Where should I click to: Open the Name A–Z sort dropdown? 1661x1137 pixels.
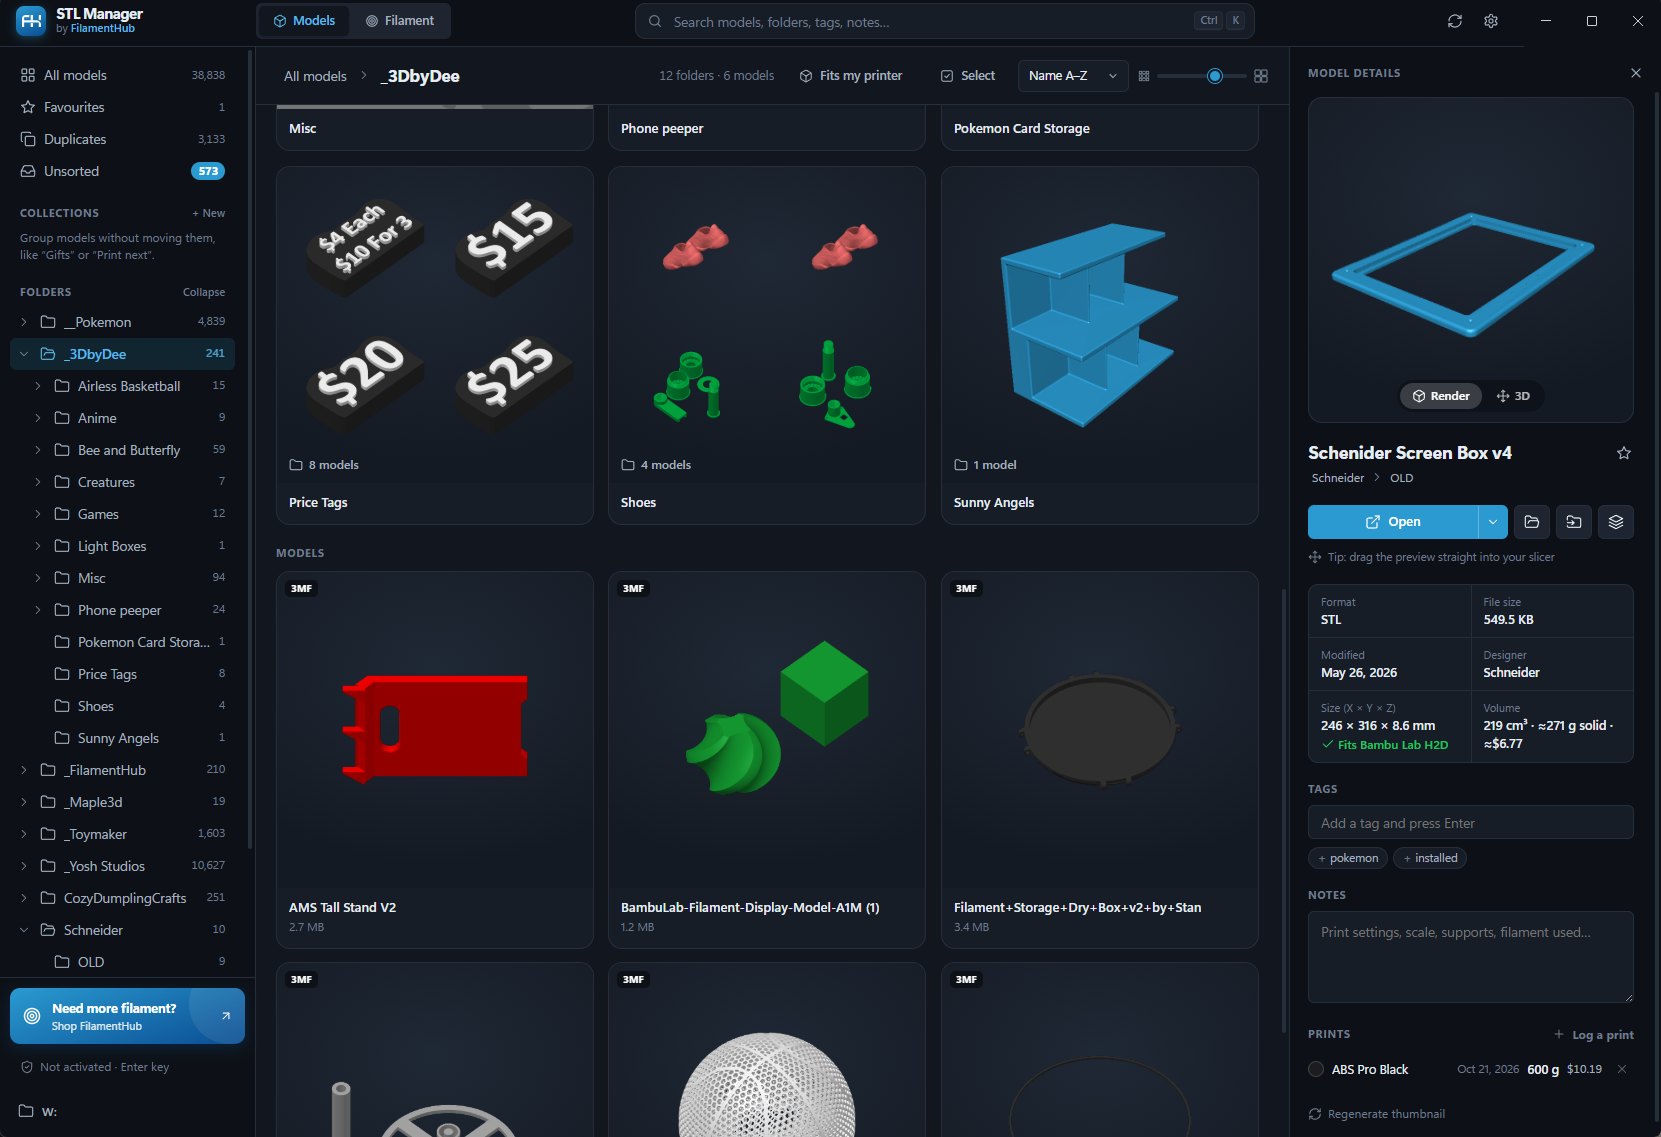pyautogui.click(x=1073, y=76)
